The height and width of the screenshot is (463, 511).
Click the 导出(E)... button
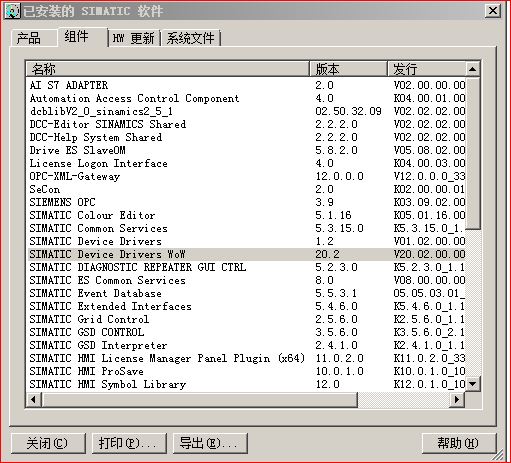click(x=210, y=443)
